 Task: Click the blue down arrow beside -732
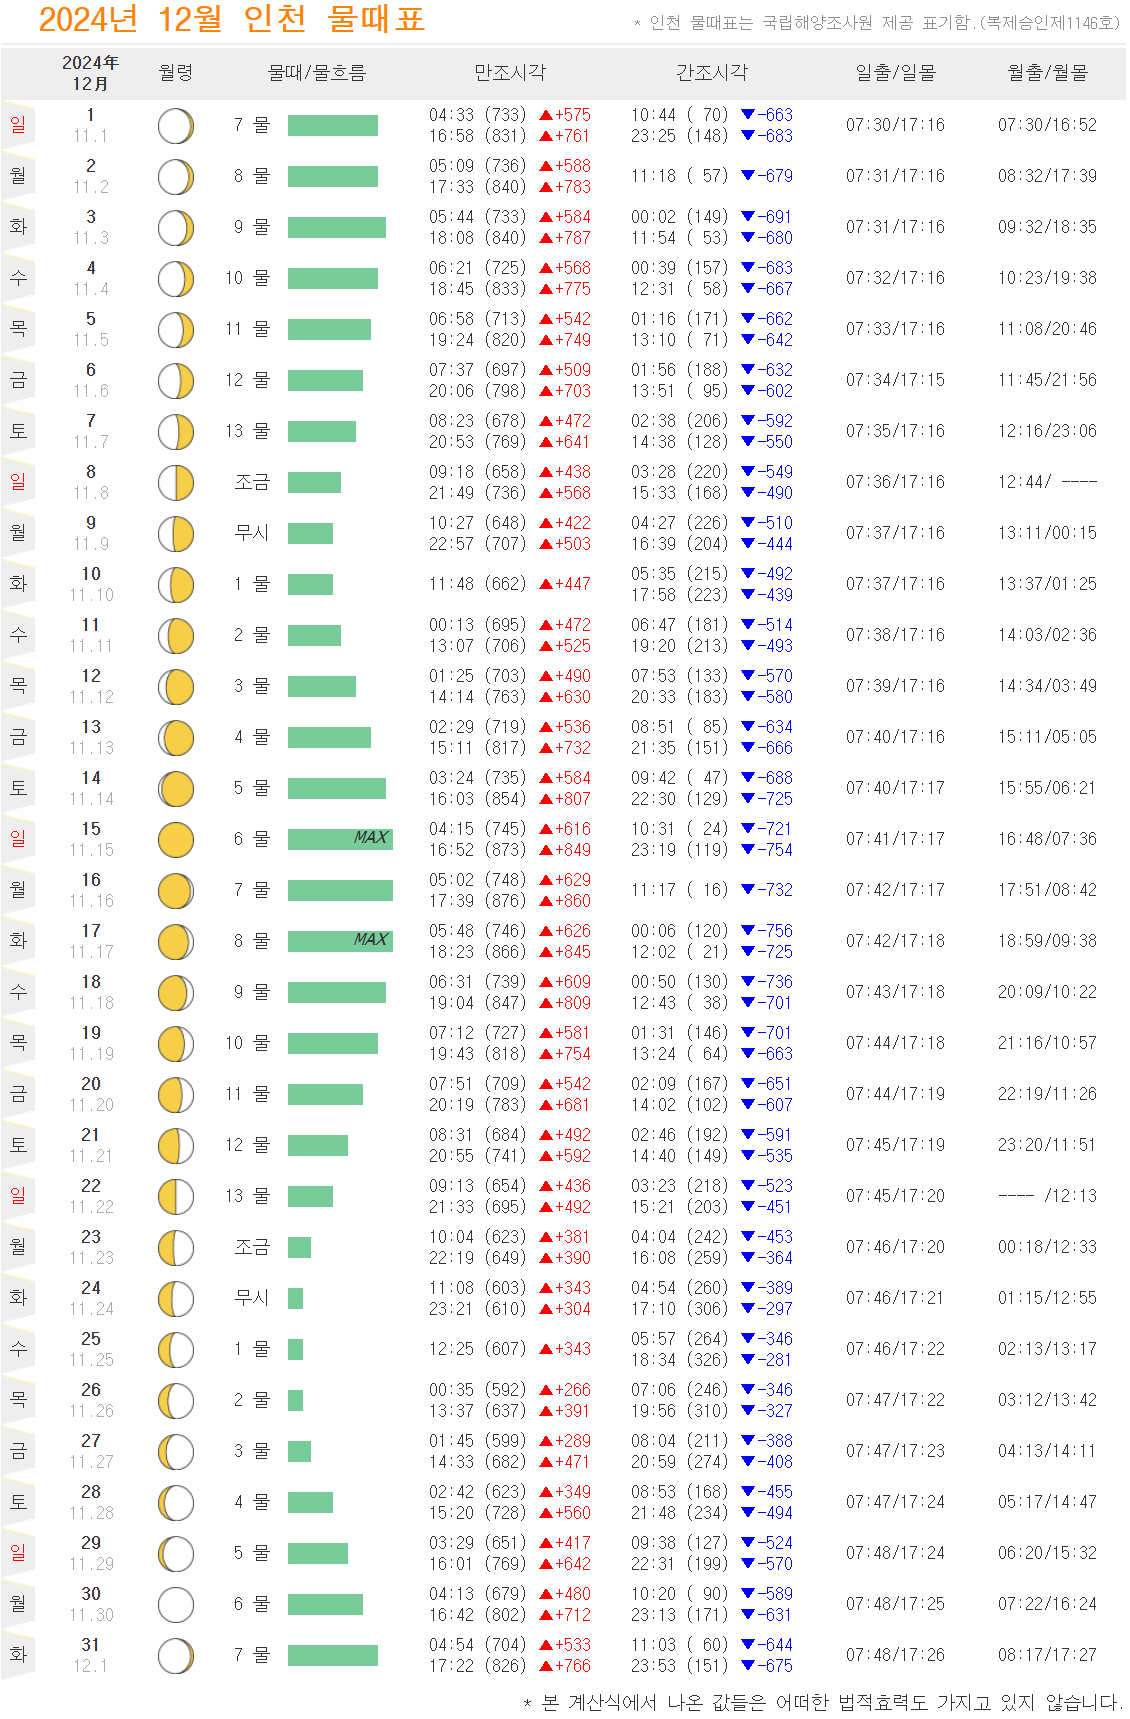pyautogui.click(x=748, y=890)
